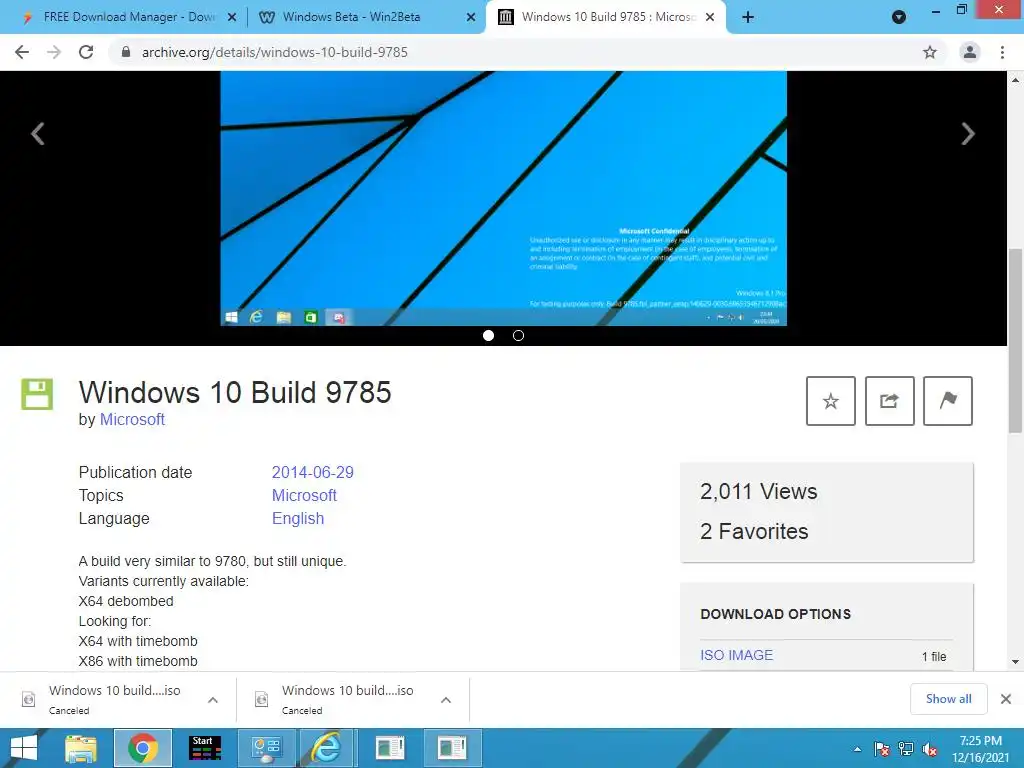1024x768 pixels.
Task: Open the Windows Start button
Action: tap(24, 748)
